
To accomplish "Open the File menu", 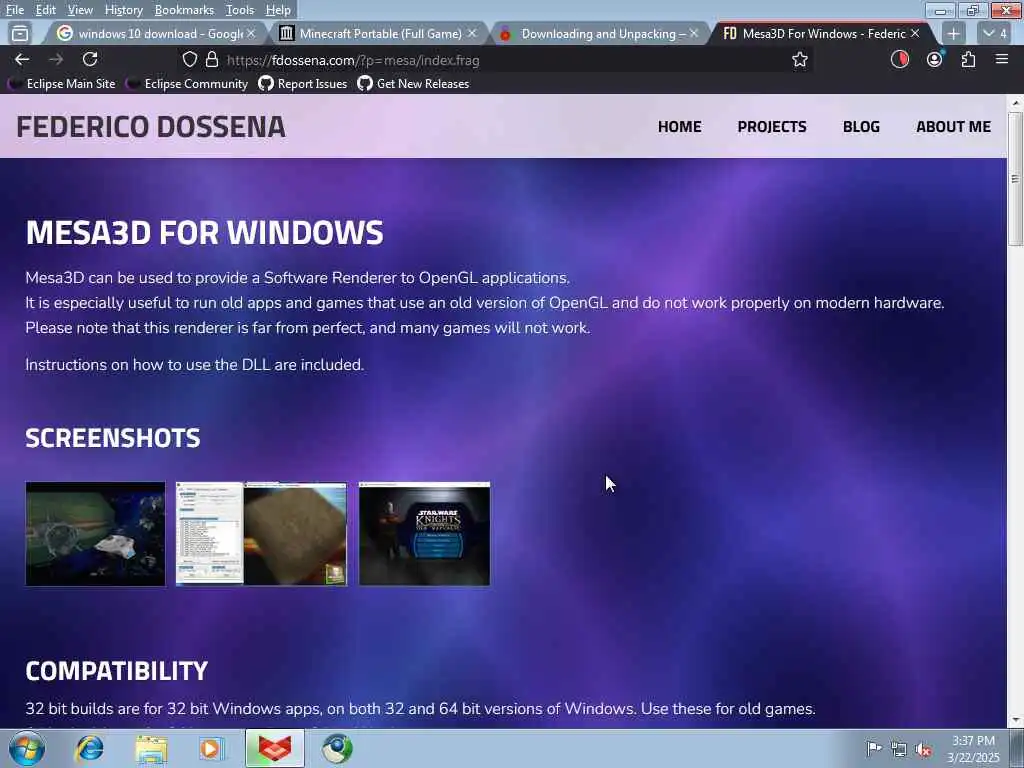I will click(x=14, y=10).
